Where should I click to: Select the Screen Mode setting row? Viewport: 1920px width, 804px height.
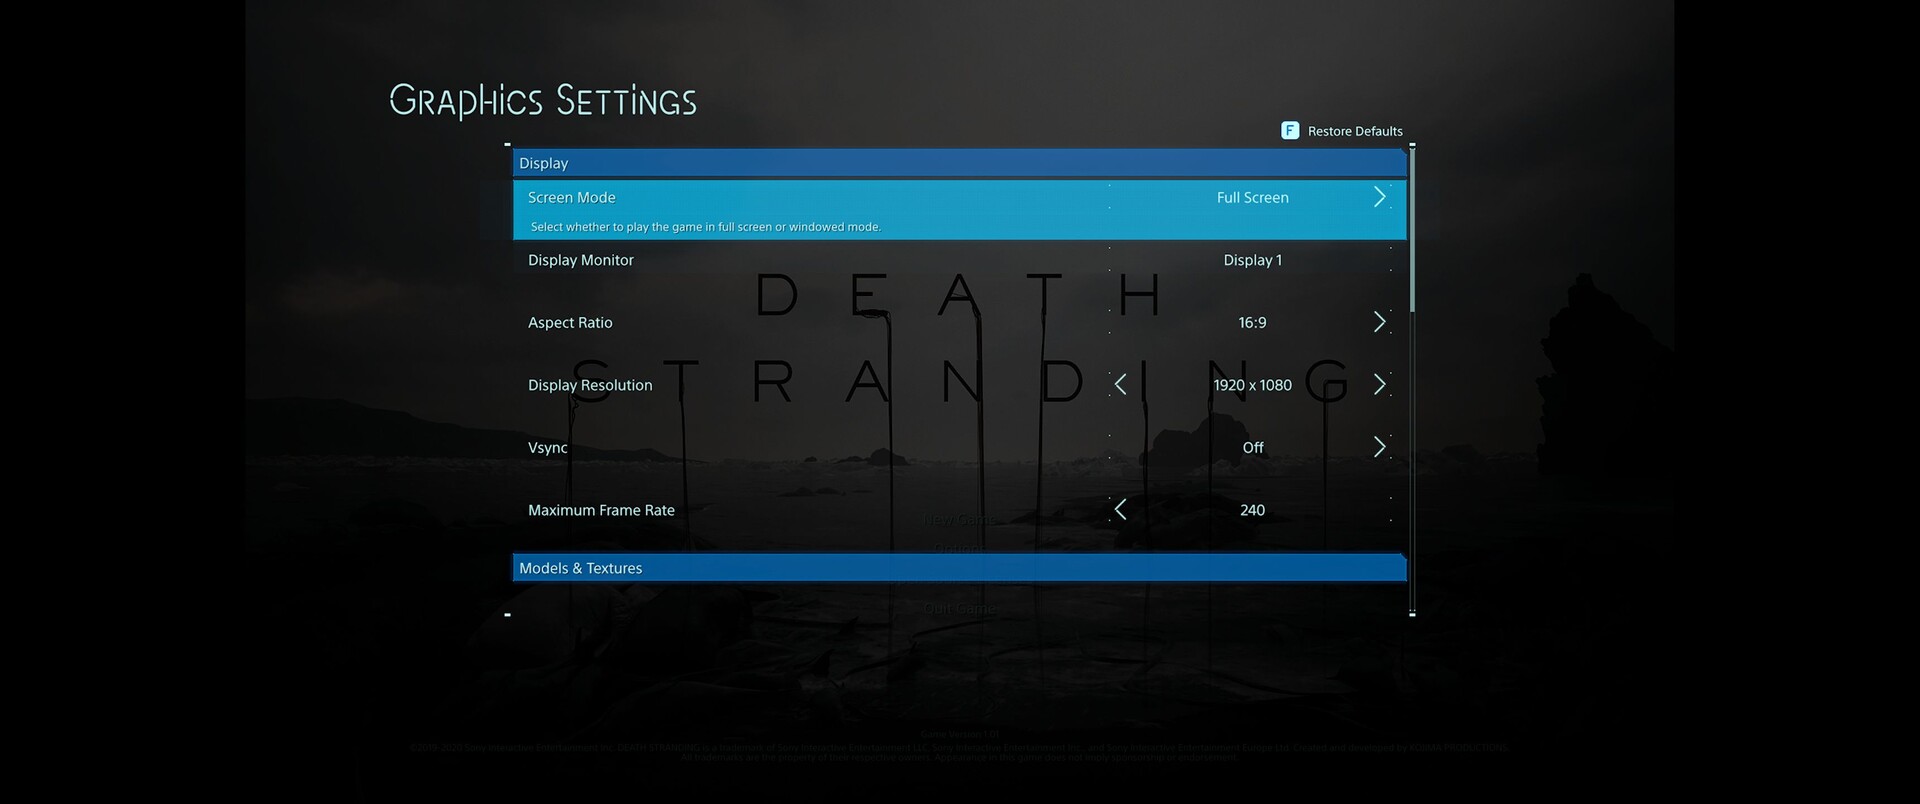tap(959, 210)
